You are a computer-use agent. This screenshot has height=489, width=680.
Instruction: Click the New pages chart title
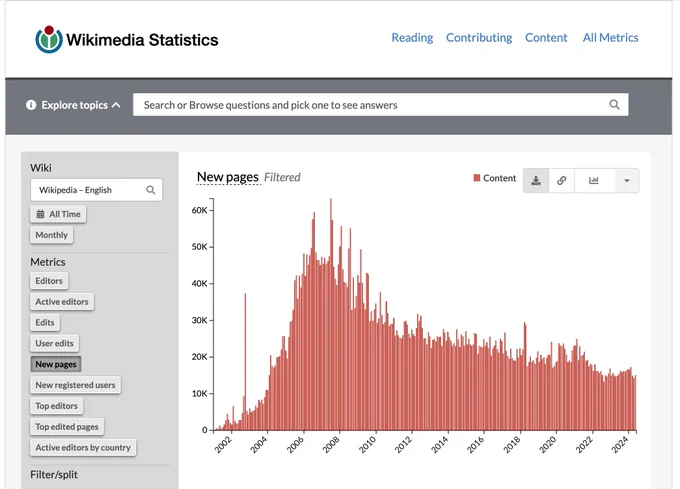(x=228, y=177)
